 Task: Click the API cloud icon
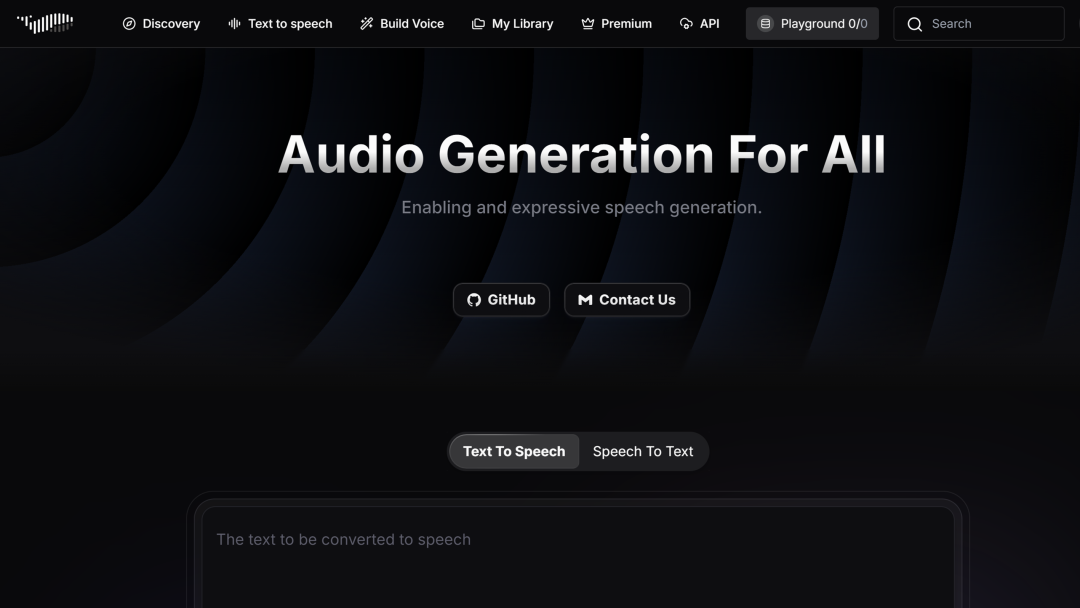(686, 24)
